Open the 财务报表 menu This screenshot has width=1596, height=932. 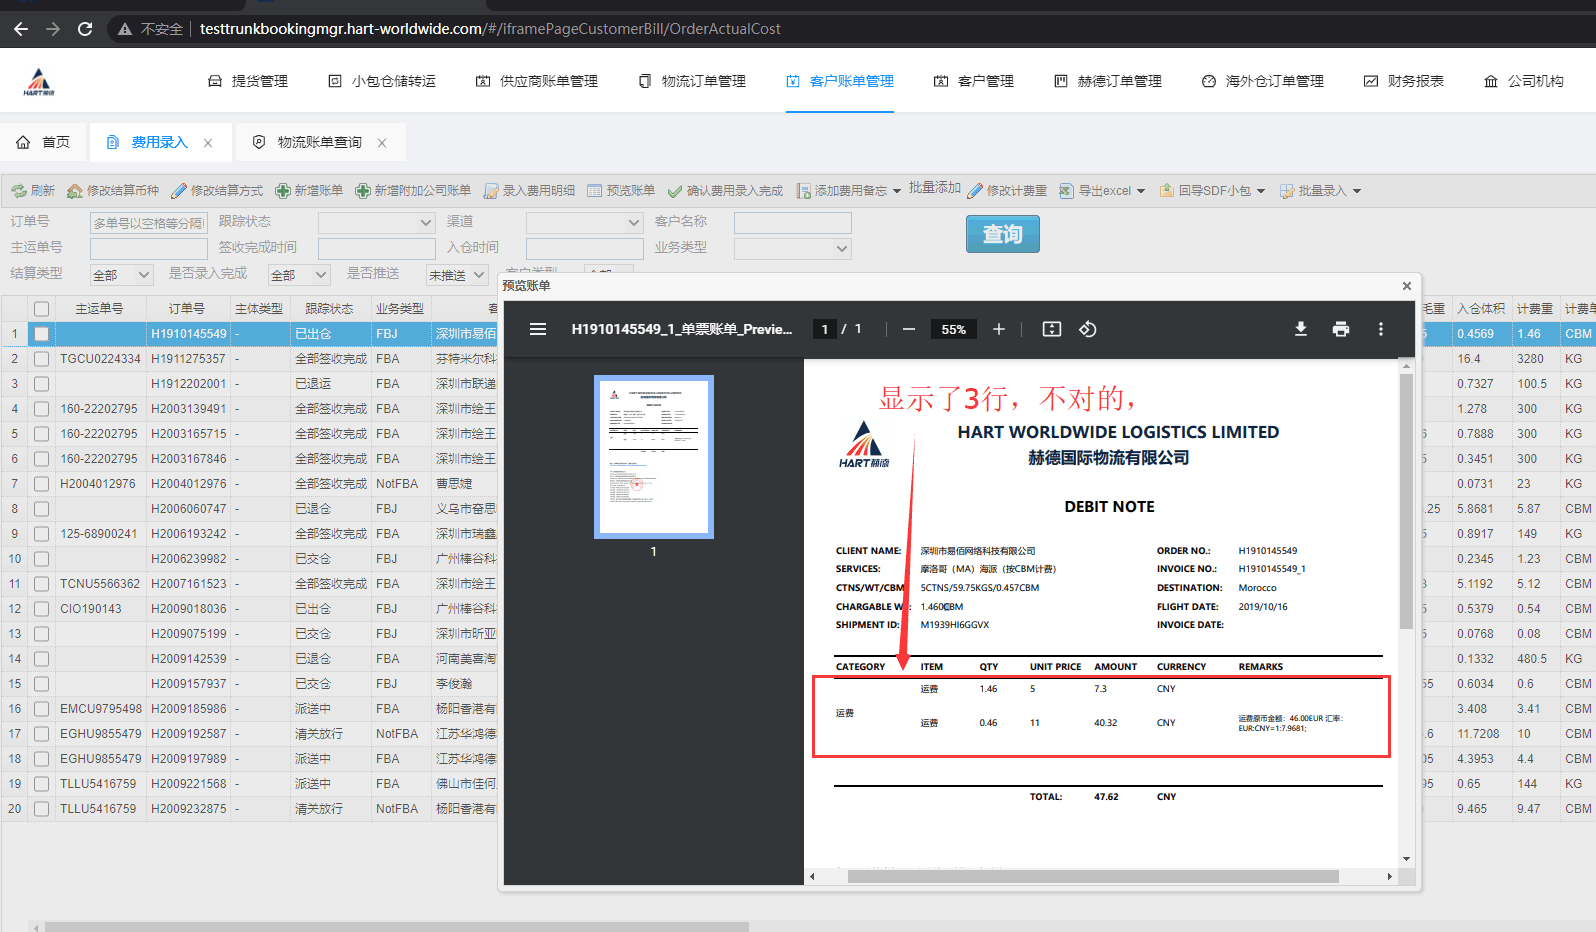[1404, 81]
